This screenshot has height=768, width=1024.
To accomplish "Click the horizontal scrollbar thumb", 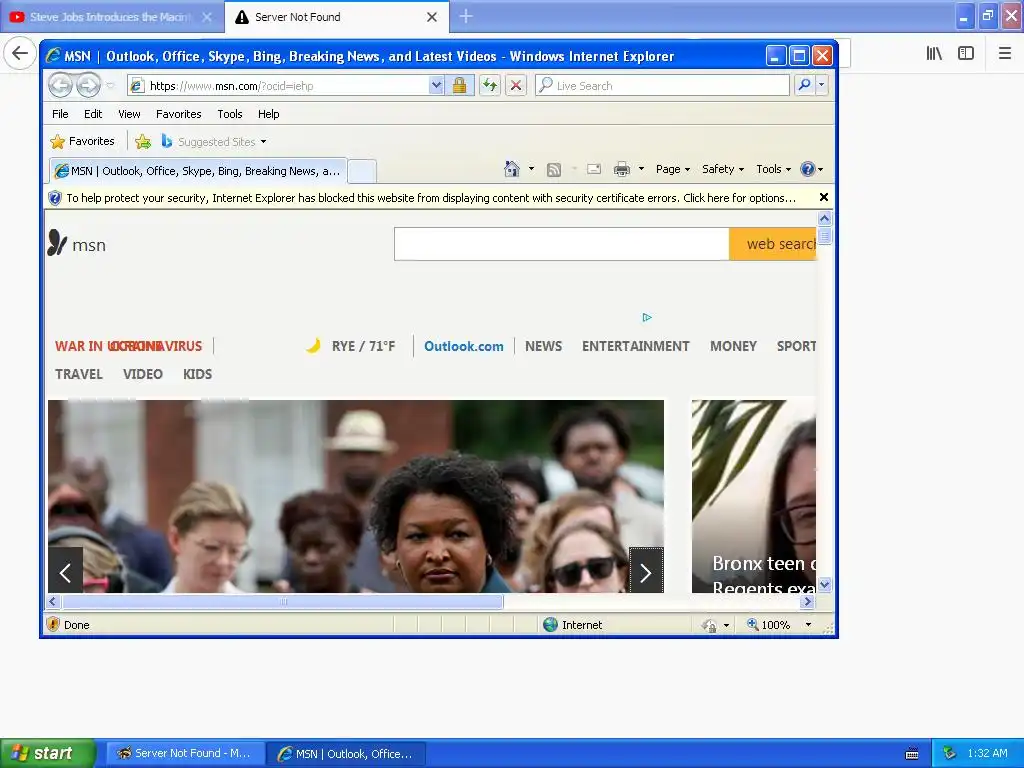I will tap(283, 601).
